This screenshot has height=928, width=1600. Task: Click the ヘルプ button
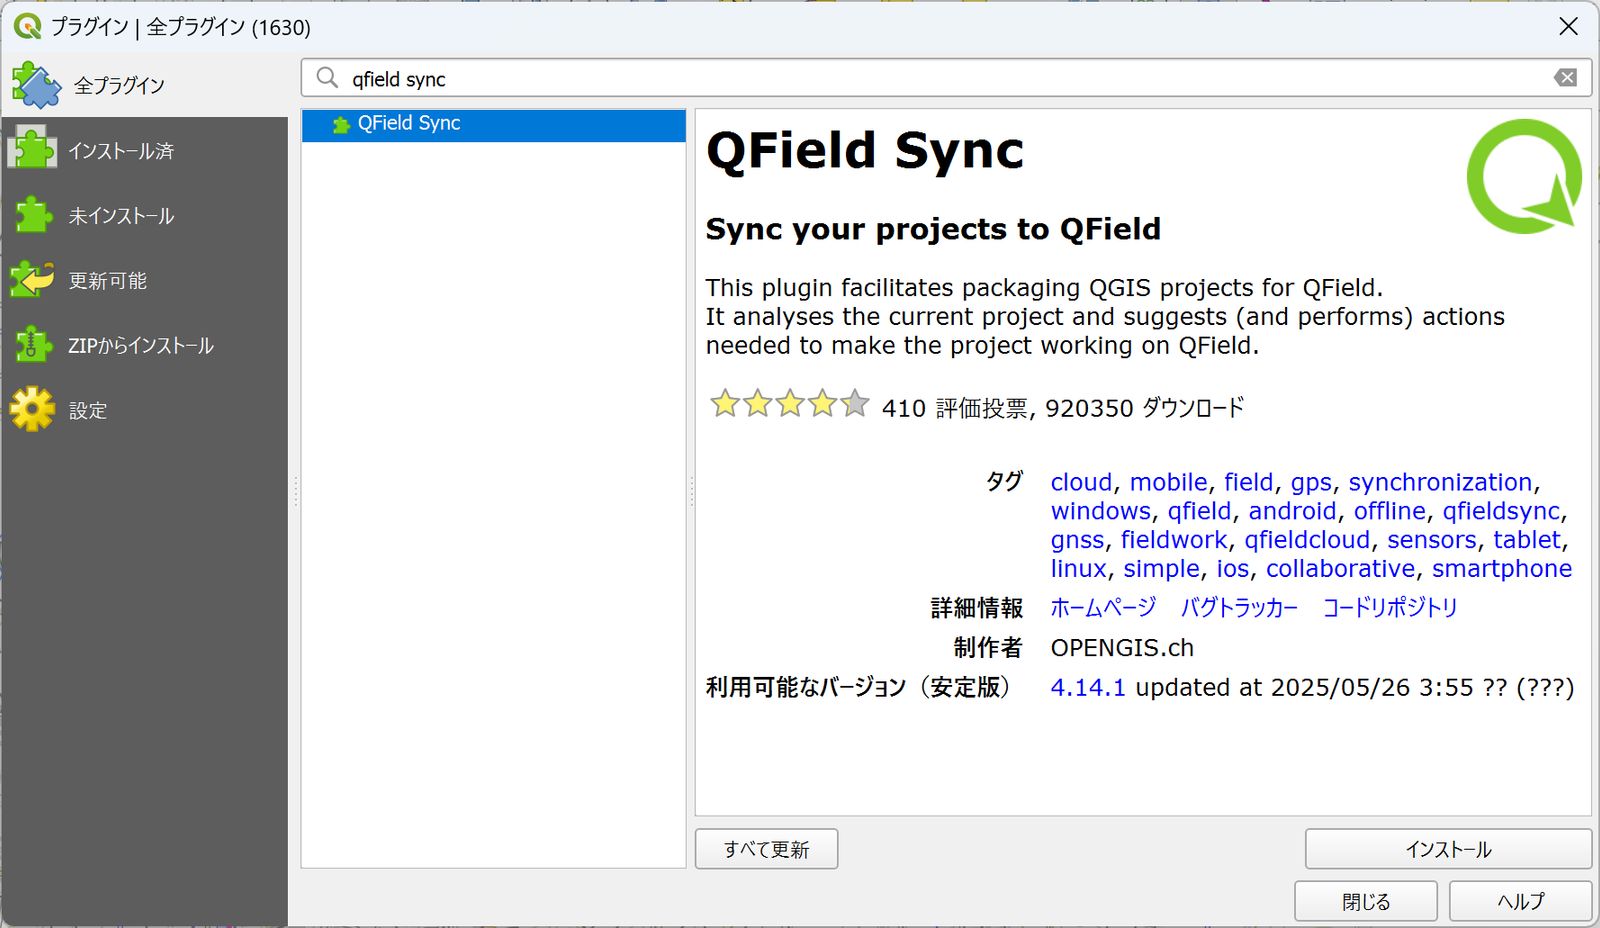(x=1520, y=901)
